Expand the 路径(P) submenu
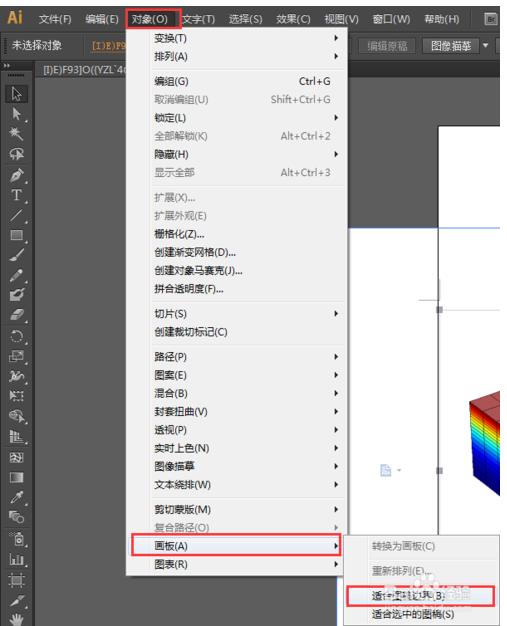 [x=237, y=357]
